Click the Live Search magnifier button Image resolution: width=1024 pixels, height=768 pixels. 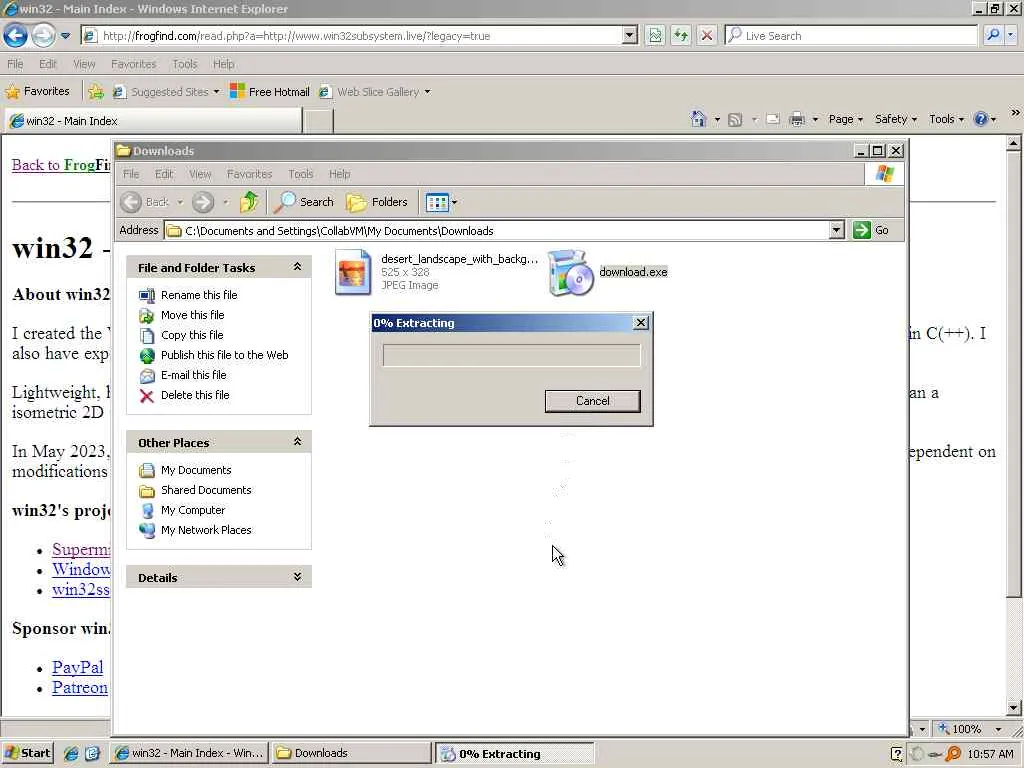[x=993, y=35]
